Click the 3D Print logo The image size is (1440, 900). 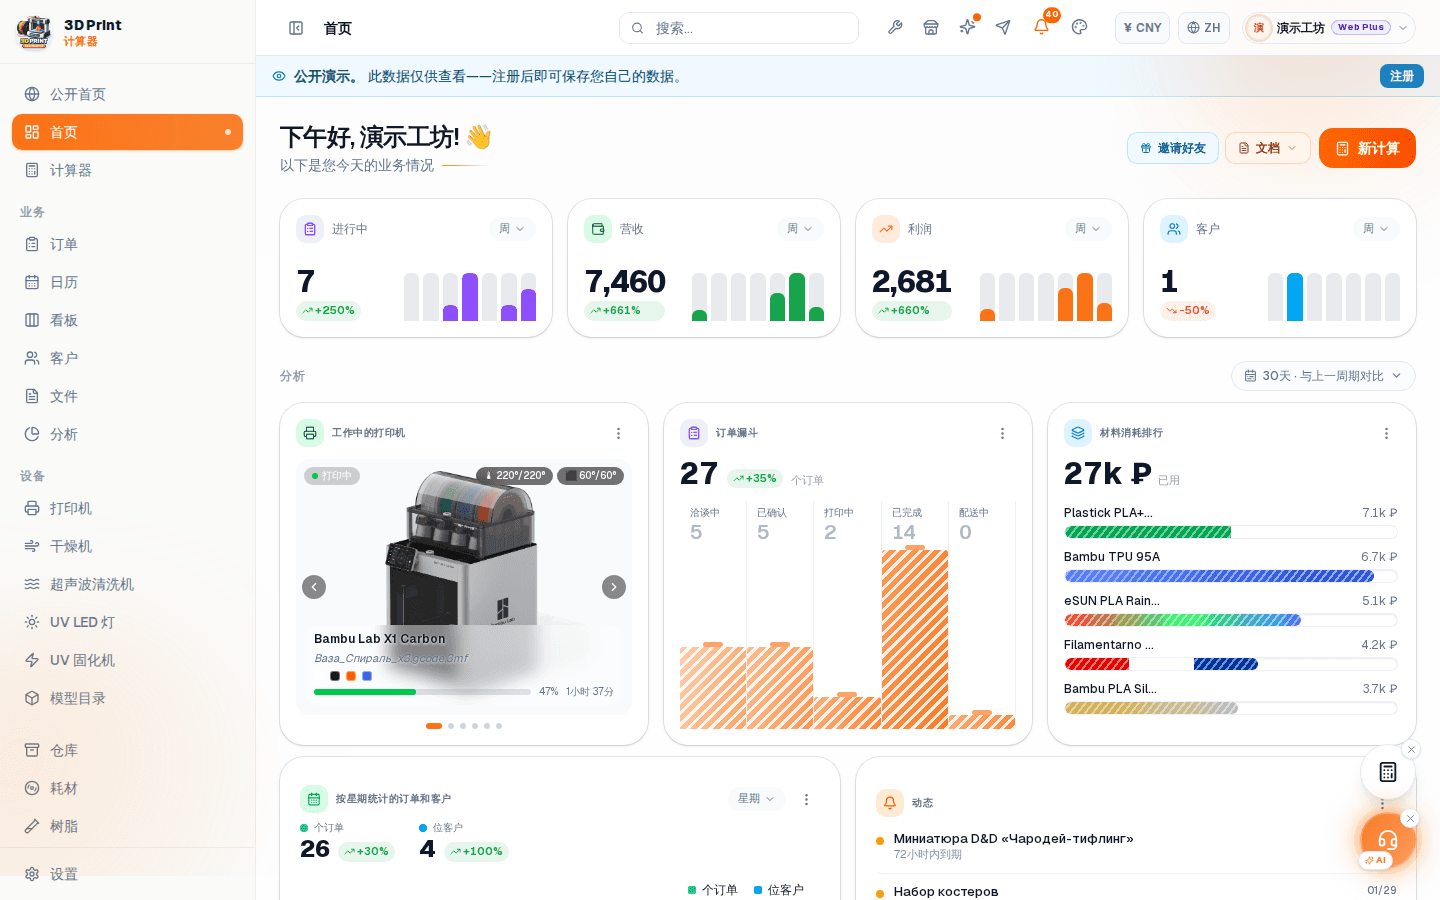click(x=34, y=32)
